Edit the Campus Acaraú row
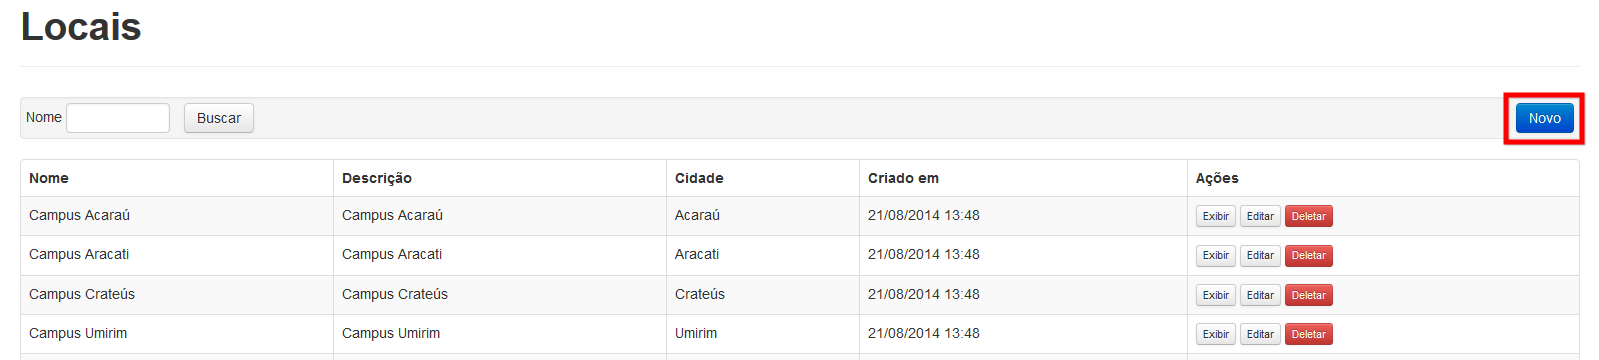Viewport: 1599px width, 360px height. pyautogui.click(x=1260, y=216)
